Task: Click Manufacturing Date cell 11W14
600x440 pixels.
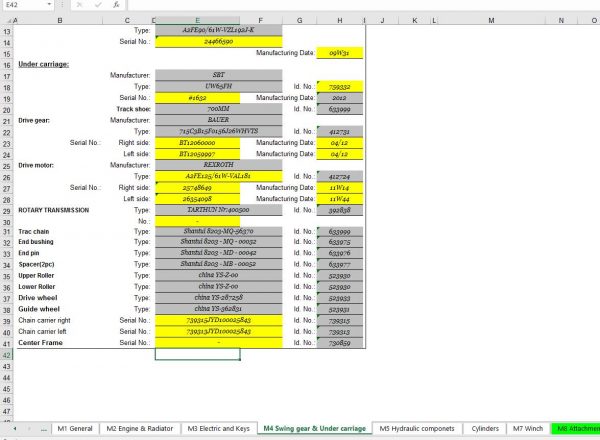Action: [x=340, y=187]
